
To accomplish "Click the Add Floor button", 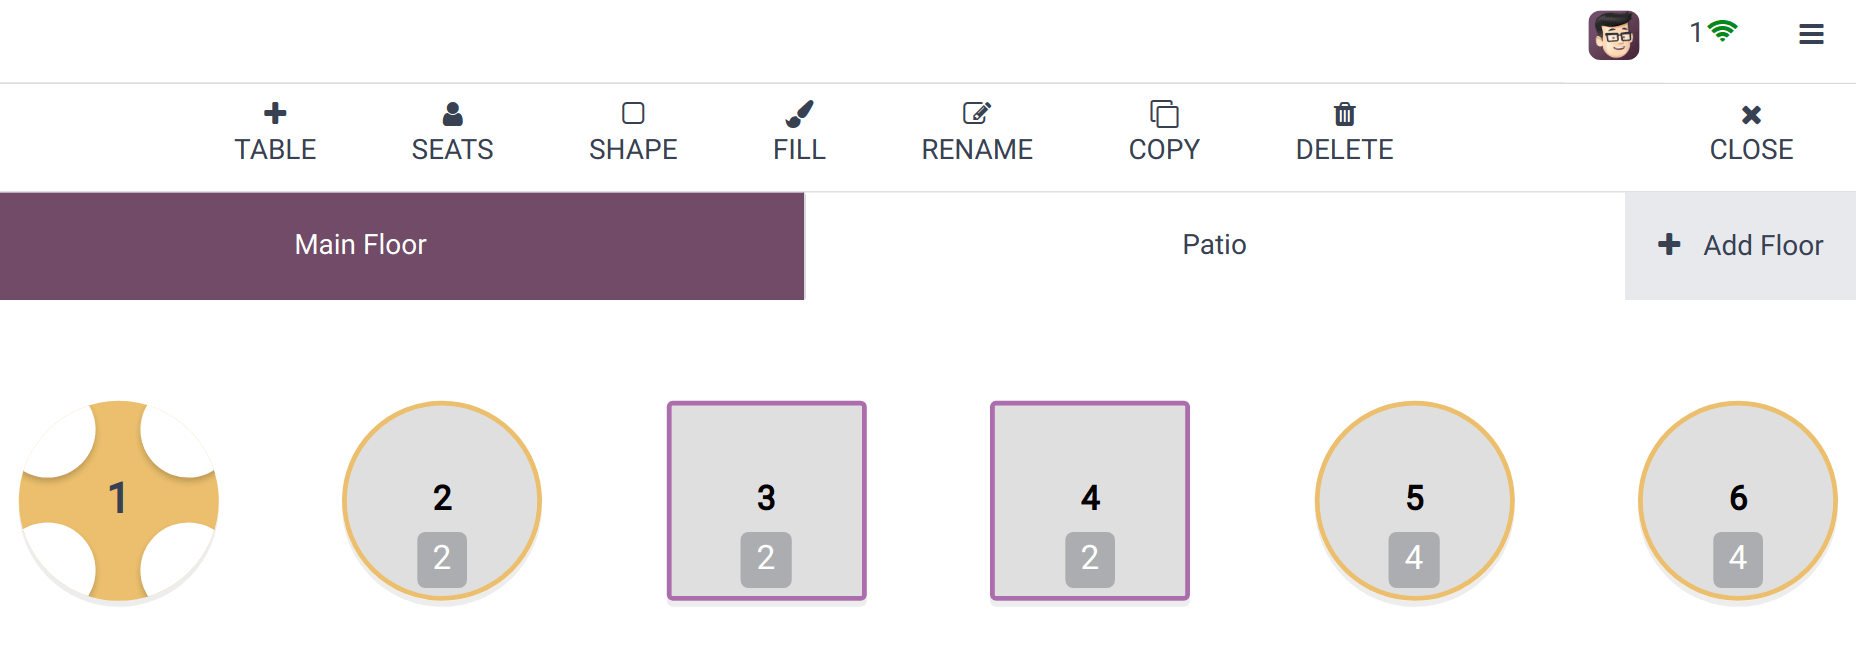I will coord(1740,245).
